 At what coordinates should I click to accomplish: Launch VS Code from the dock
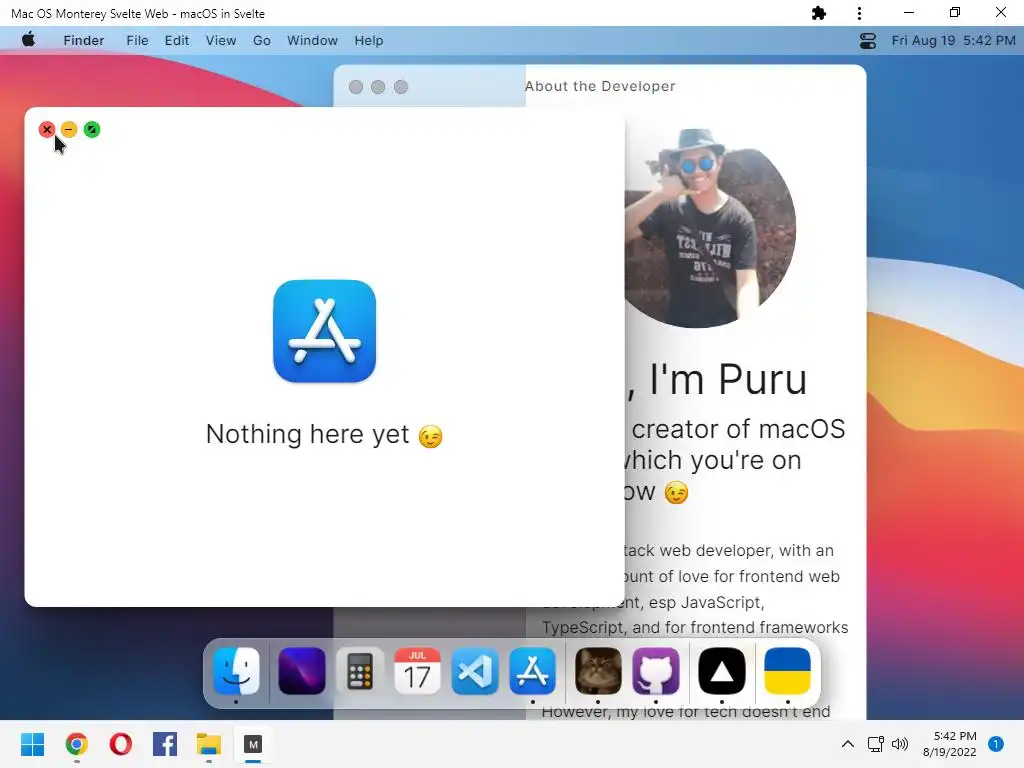click(475, 671)
